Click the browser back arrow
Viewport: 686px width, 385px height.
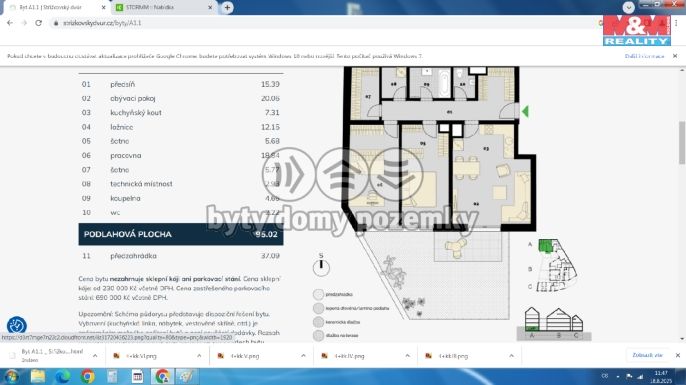pyautogui.click(x=10, y=23)
